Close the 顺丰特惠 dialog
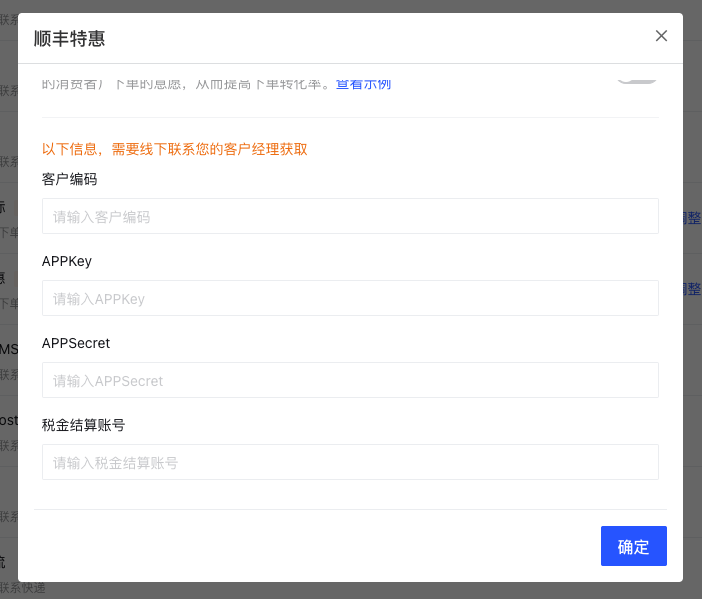The height and width of the screenshot is (599, 702). click(661, 36)
